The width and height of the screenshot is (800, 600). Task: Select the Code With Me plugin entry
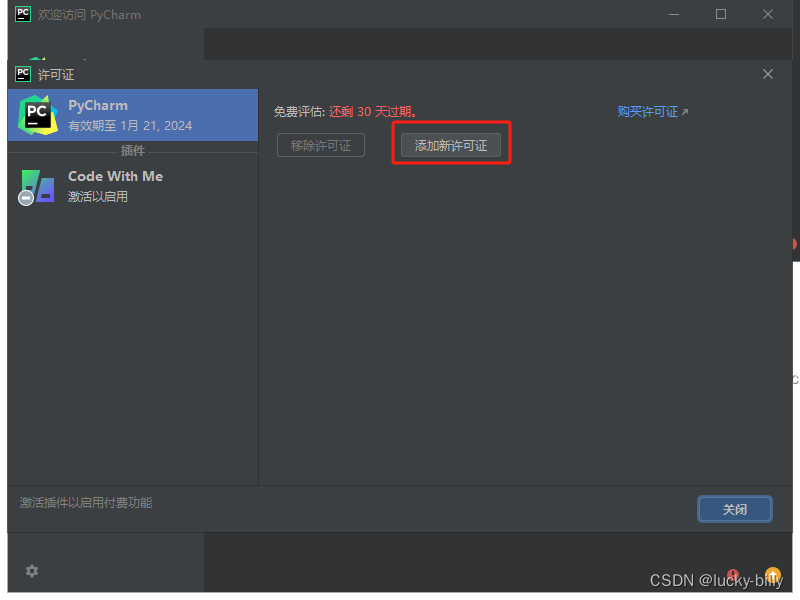133,186
